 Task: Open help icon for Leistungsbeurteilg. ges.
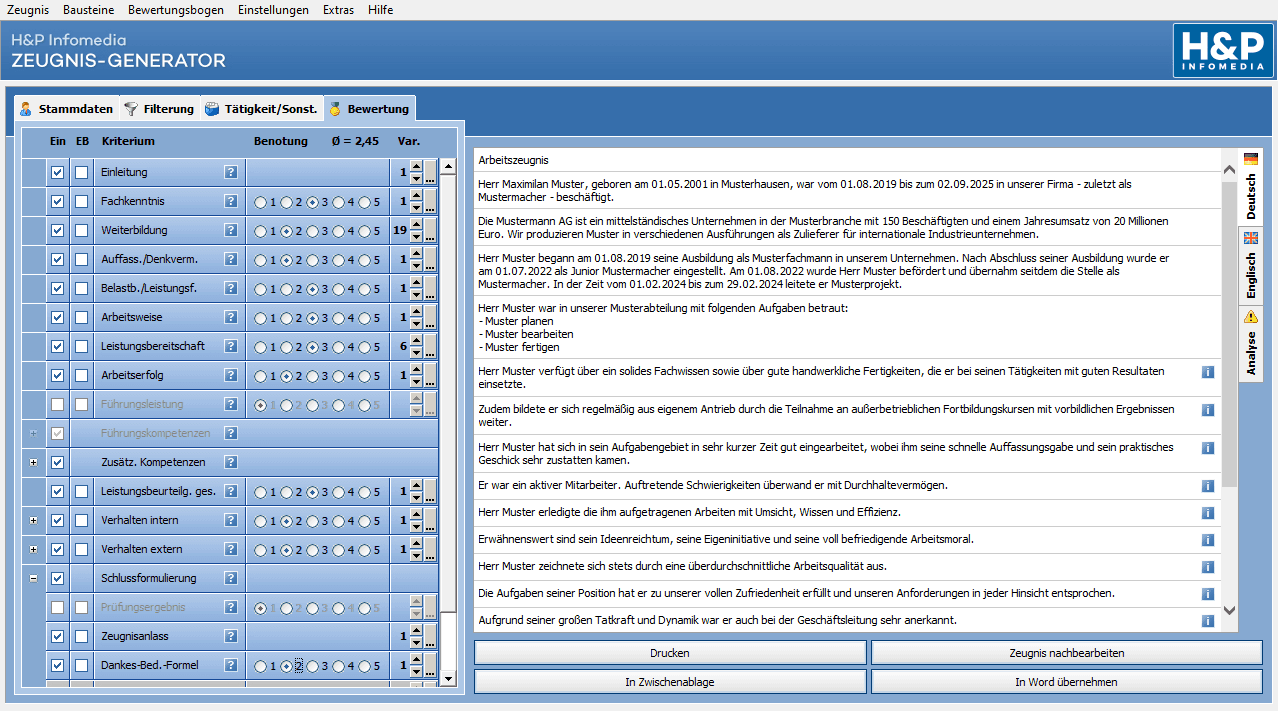(230, 491)
